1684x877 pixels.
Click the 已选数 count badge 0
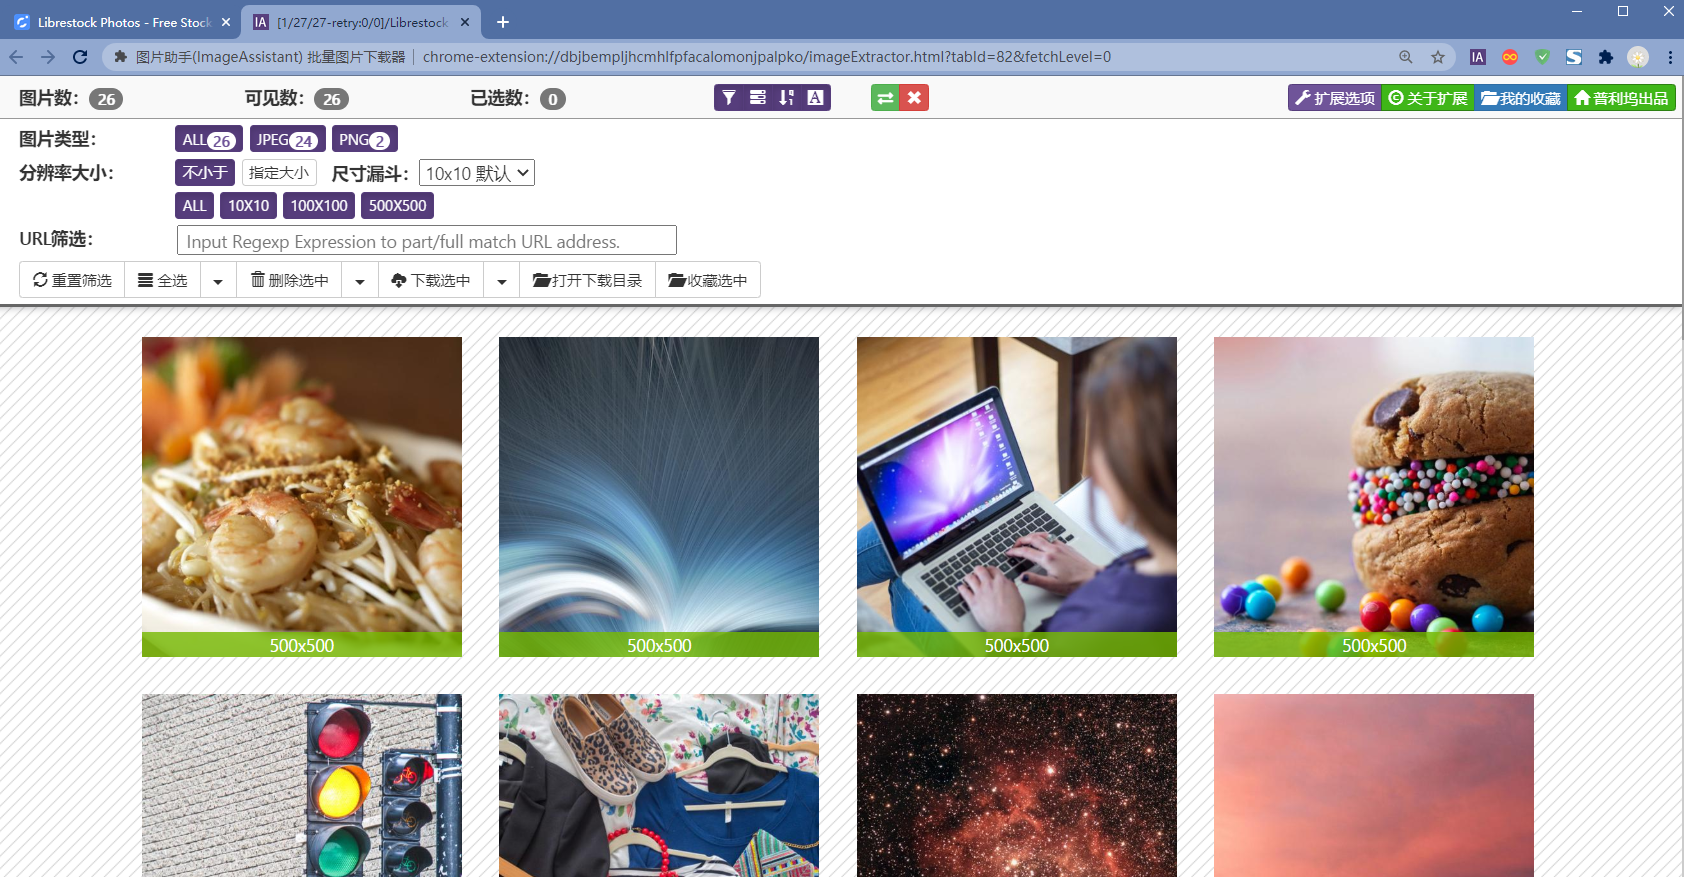pyautogui.click(x=553, y=99)
